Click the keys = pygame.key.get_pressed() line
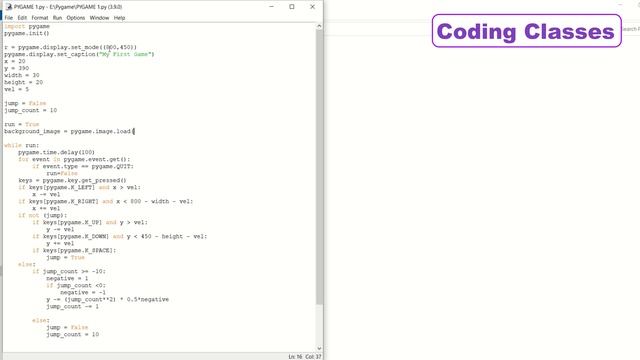Image resolution: width=640 pixels, height=360 pixels. click(72, 180)
